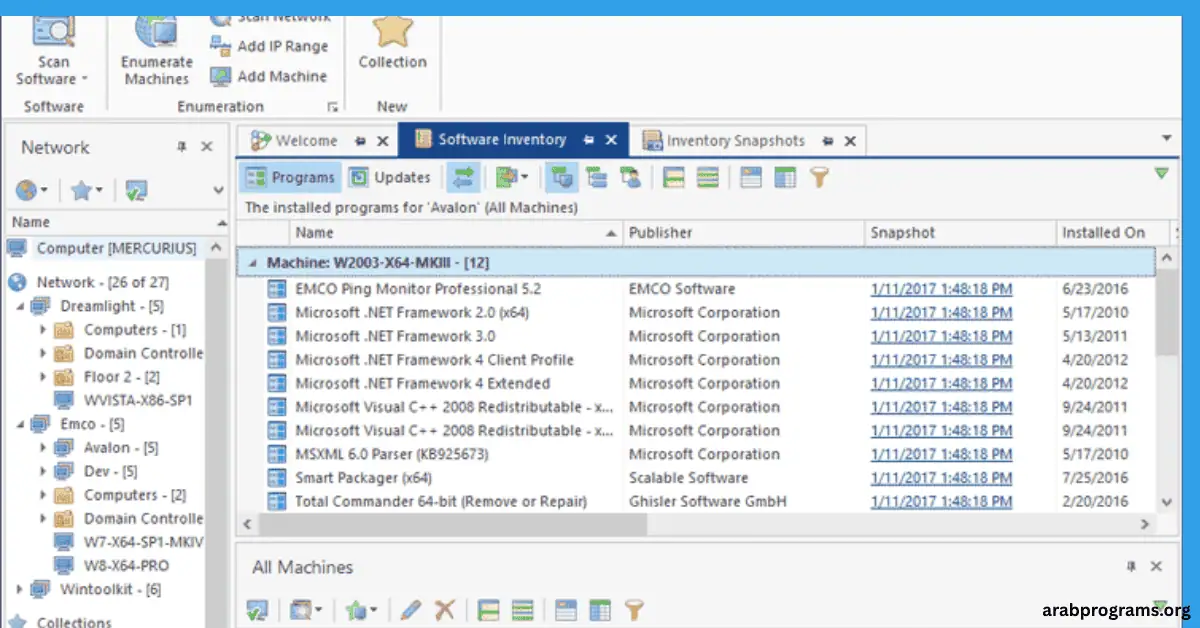The height and width of the screenshot is (628, 1200).
Task: Pin the Network panel
Action: [181, 147]
